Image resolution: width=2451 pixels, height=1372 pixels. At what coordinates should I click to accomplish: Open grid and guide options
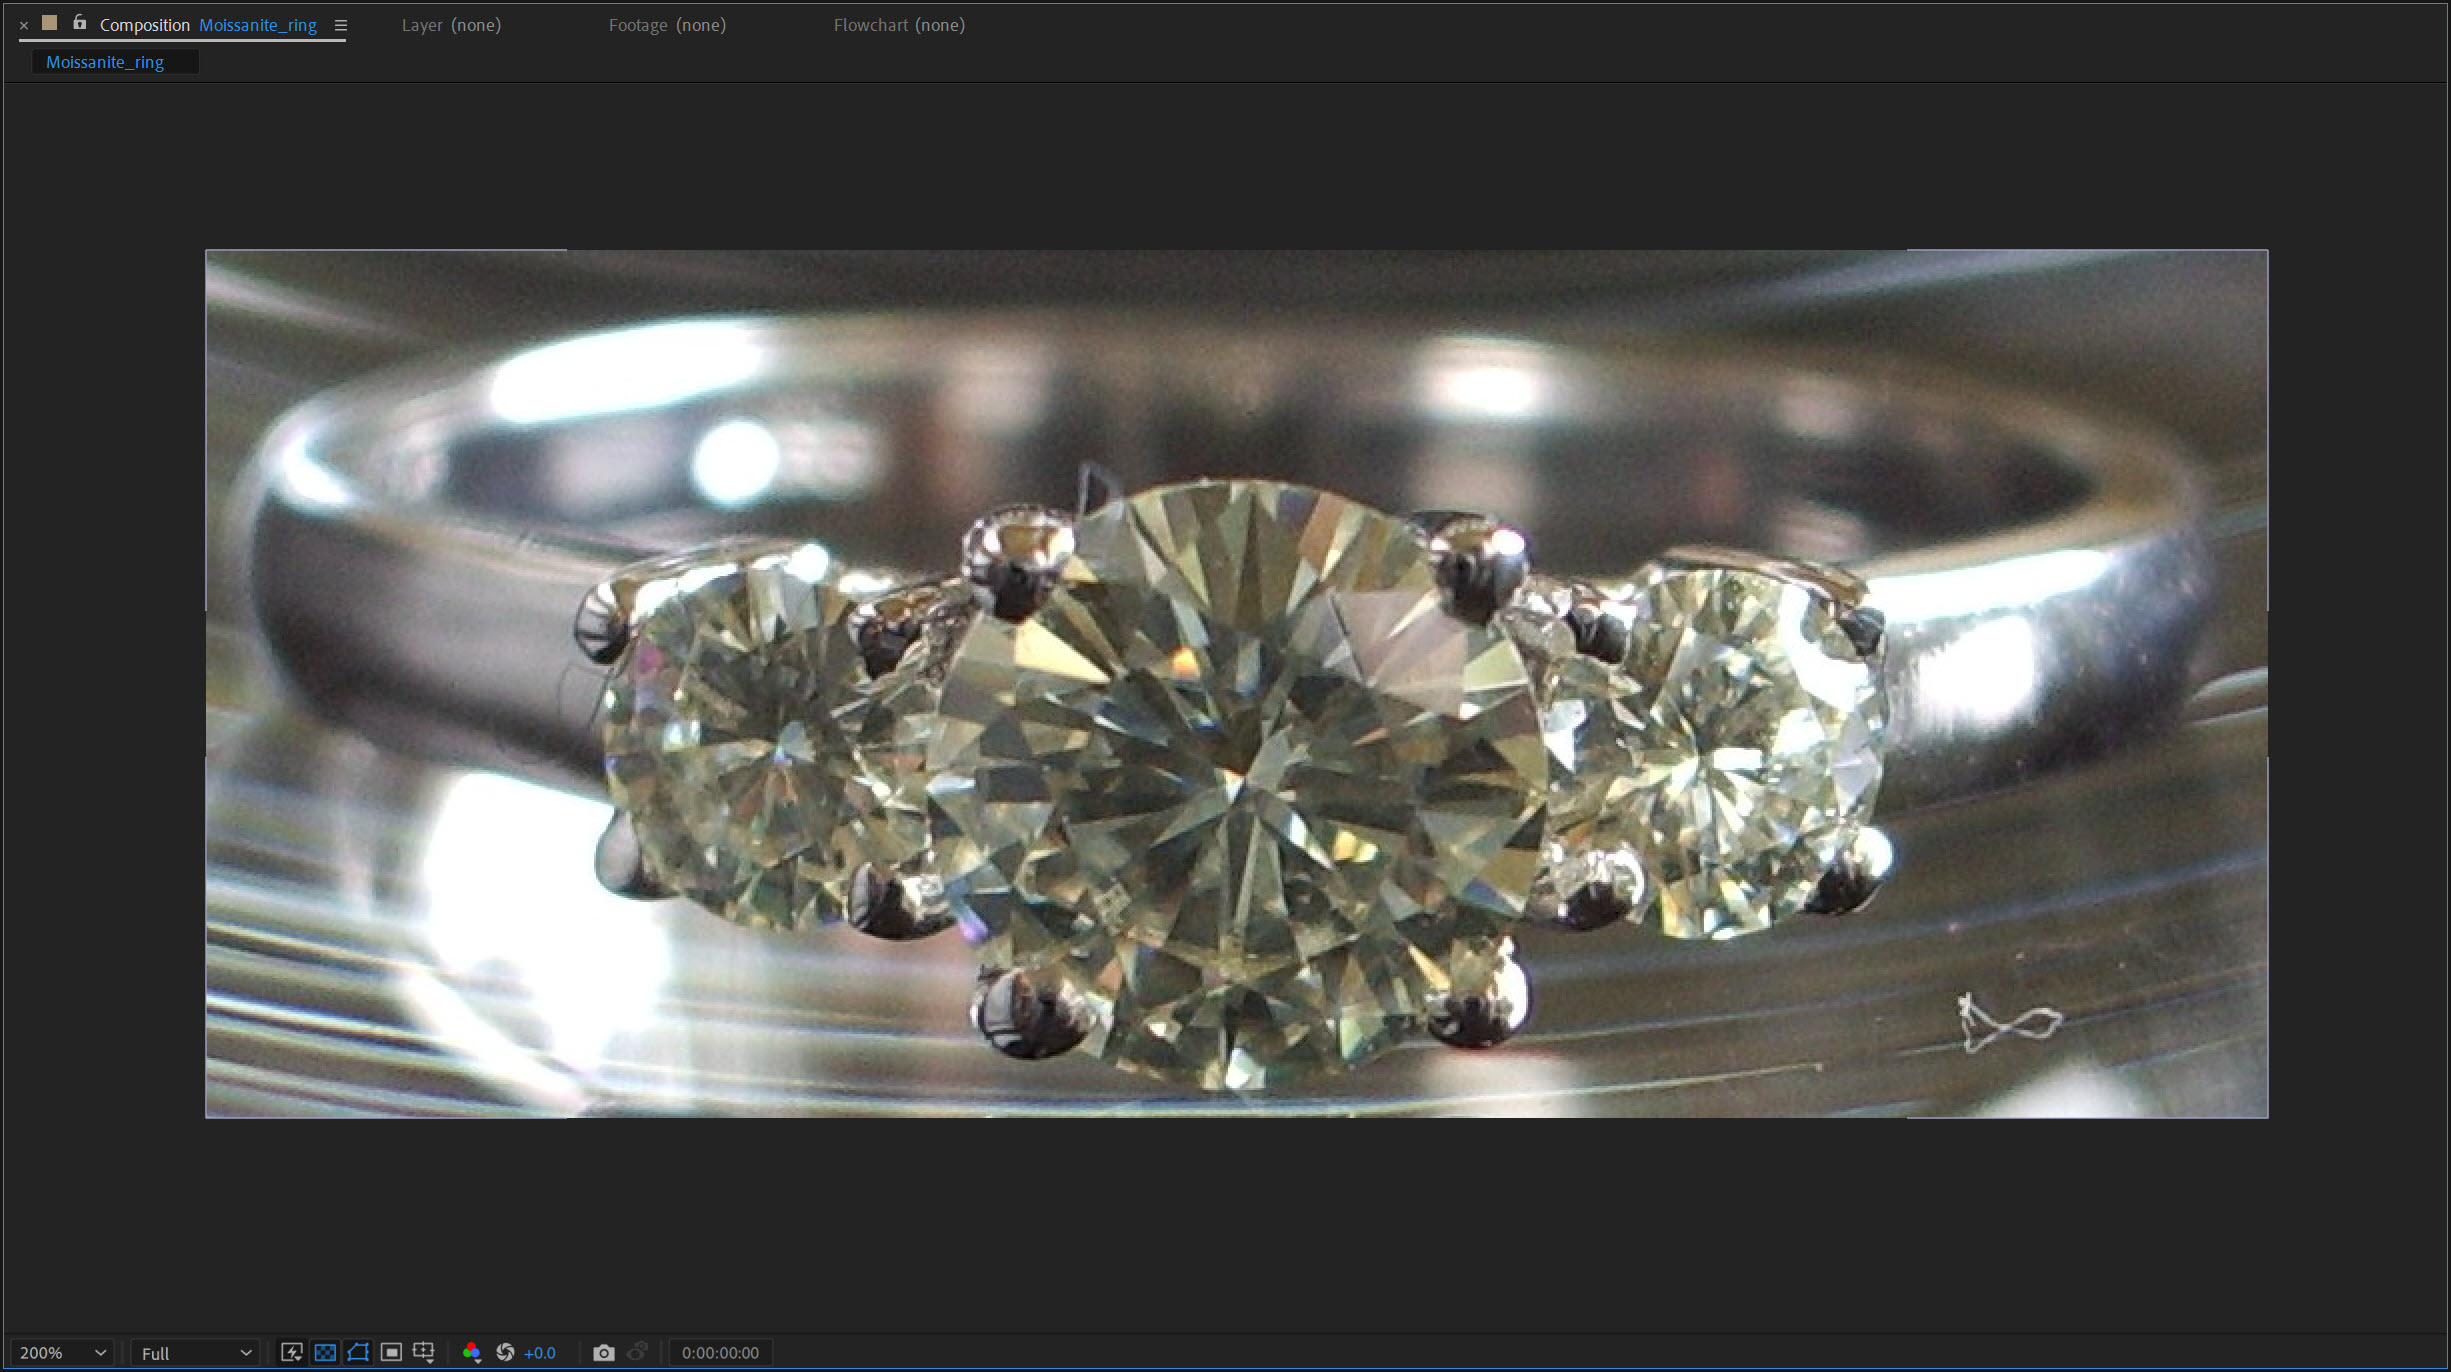424,1352
